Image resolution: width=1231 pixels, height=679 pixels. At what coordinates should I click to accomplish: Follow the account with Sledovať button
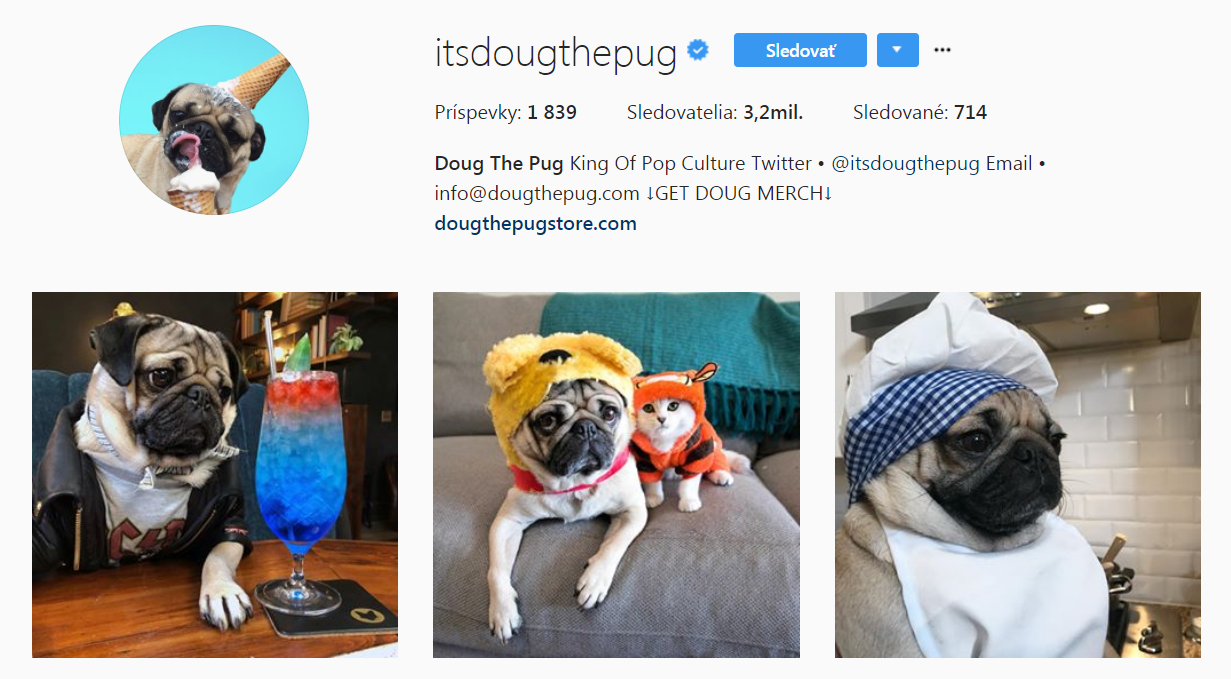(800, 50)
